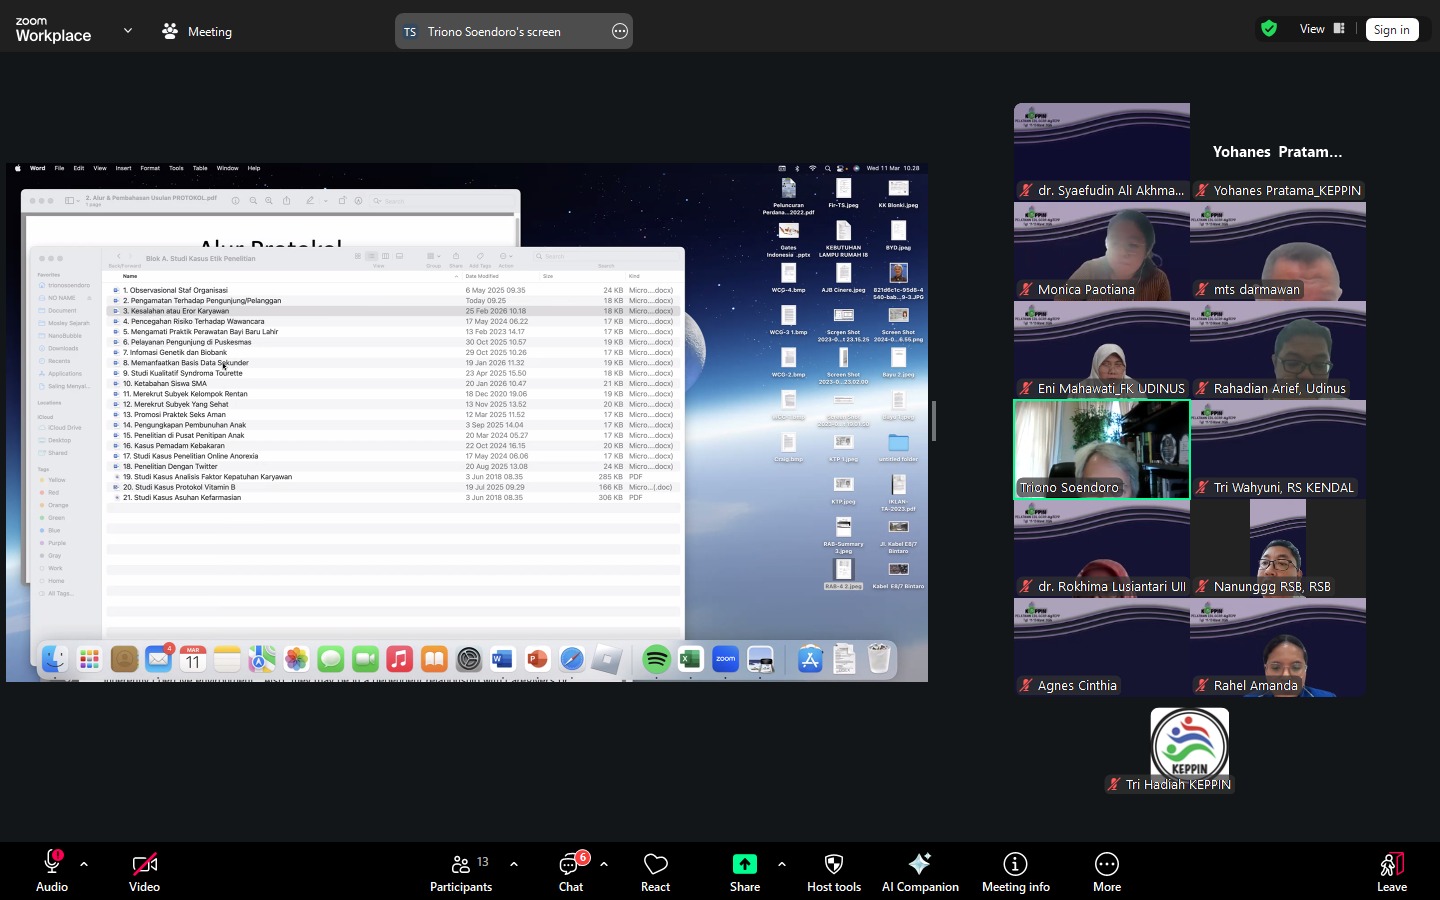
Task: Click the green Share screen button
Action: click(744, 870)
